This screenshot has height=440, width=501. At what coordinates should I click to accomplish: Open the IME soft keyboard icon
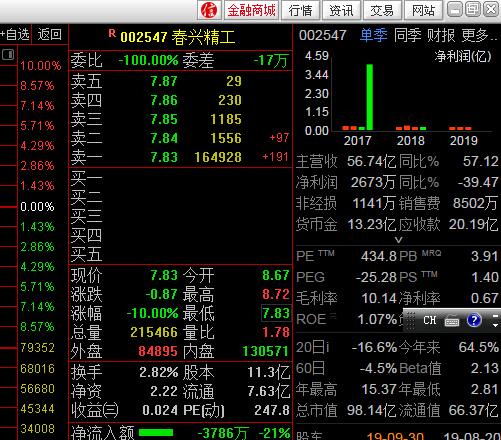pyautogui.click(x=452, y=321)
